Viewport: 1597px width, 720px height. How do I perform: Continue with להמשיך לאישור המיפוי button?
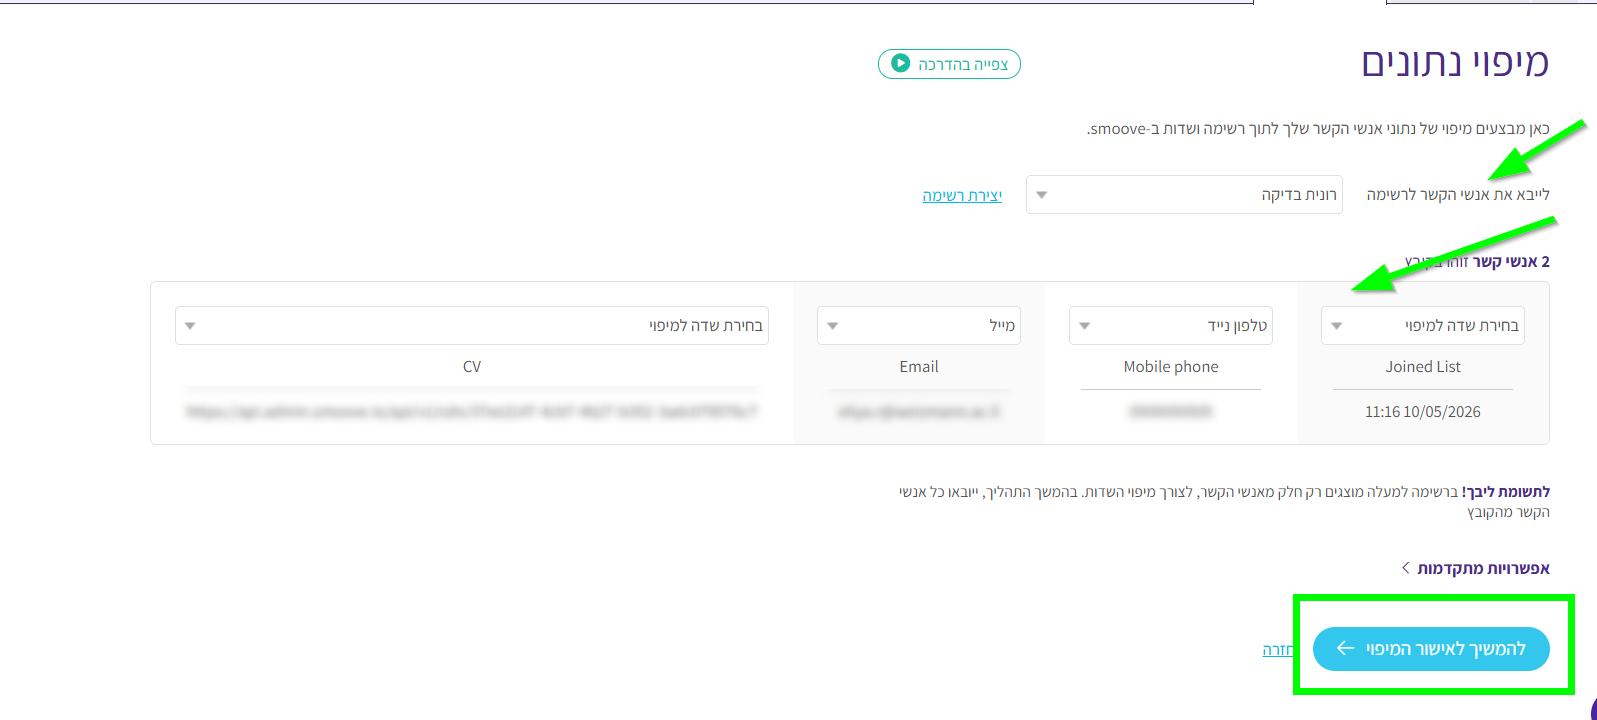click(1431, 649)
